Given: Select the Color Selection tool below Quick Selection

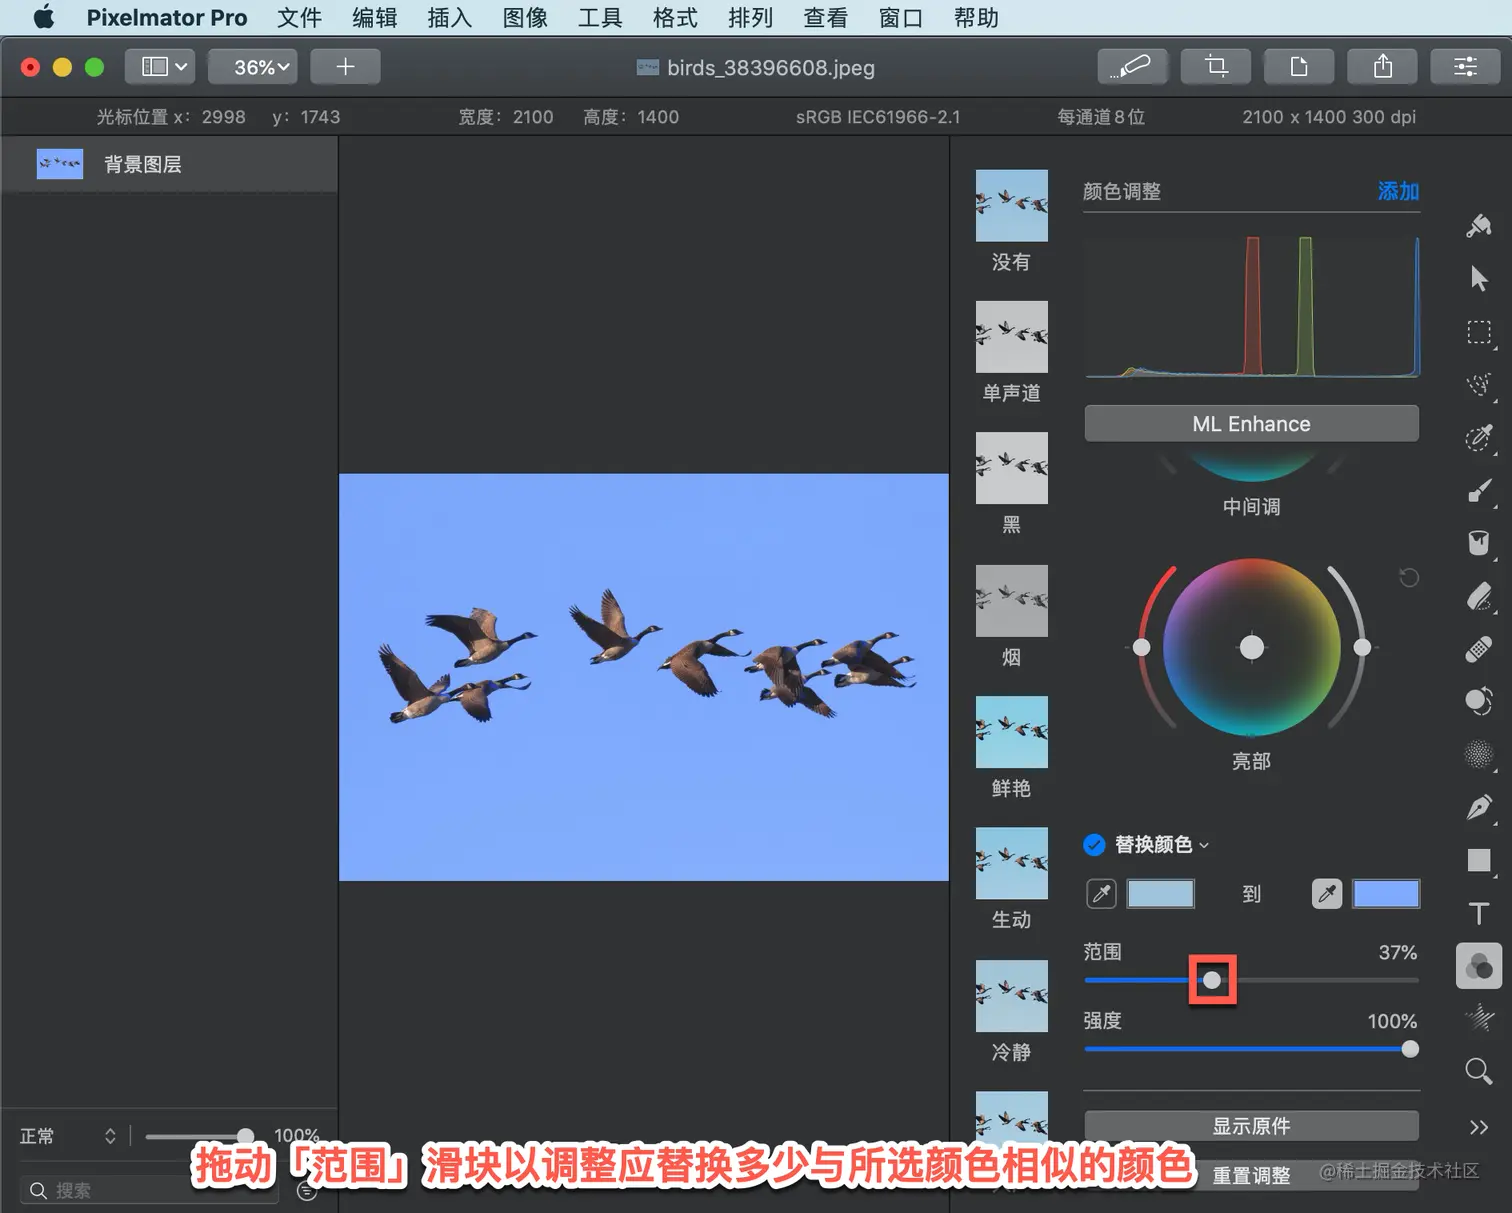Looking at the screenshot, I should click(1479, 437).
